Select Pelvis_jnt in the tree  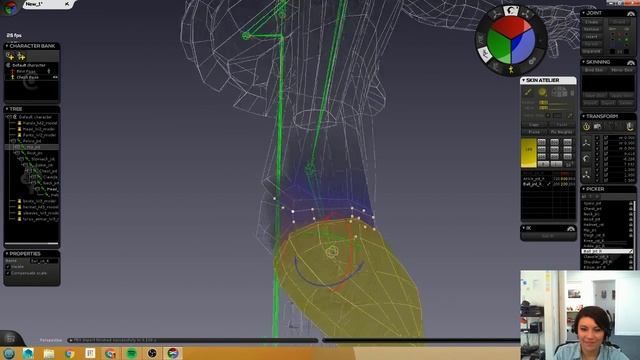(32, 141)
